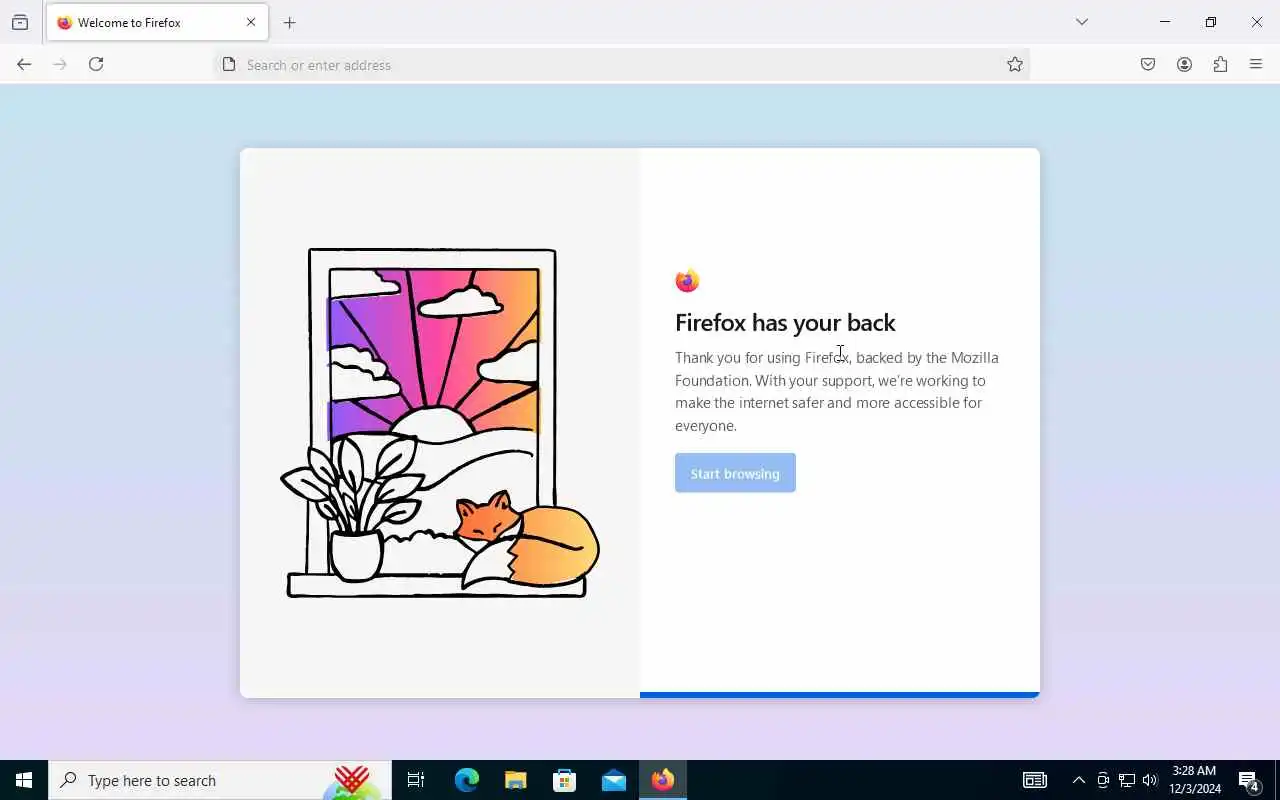Click the Meet Now tray icon
Viewport: 1280px width, 800px height.
point(1103,780)
